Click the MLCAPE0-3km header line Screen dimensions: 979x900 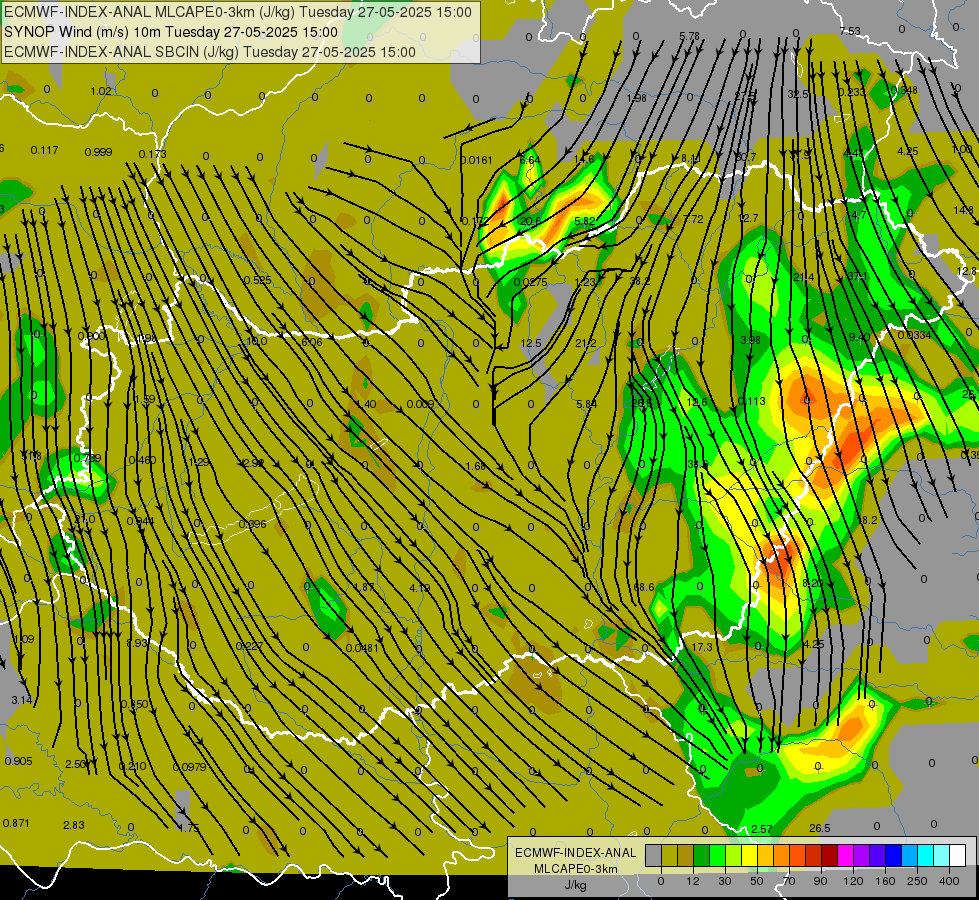[x=238, y=12]
